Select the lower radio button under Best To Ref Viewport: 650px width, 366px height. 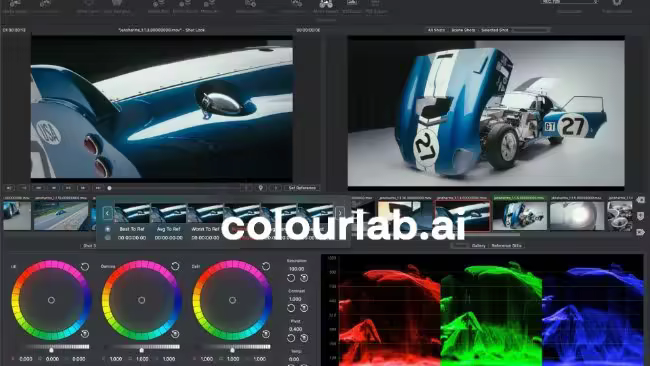pos(108,238)
